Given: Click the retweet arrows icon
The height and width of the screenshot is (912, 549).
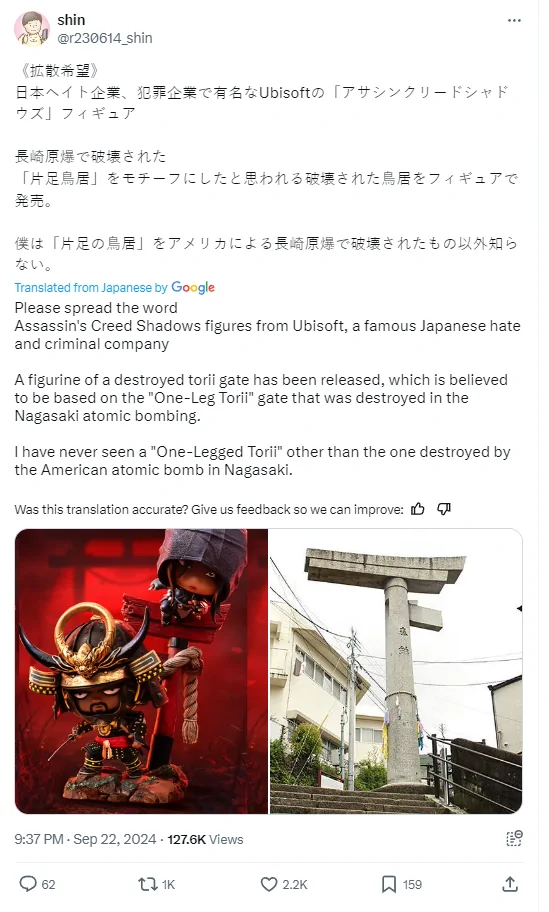Looking at the screenshot, I should pyautogui.click(x=148, y=885).
